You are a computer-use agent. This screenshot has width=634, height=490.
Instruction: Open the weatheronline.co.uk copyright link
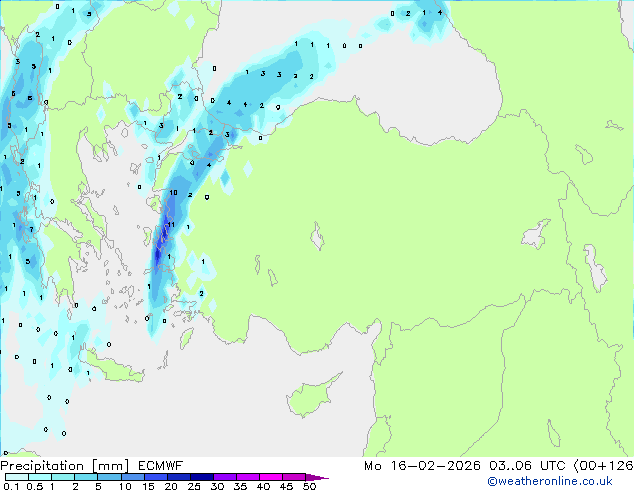pyautogui.click(x=550, y=481)
